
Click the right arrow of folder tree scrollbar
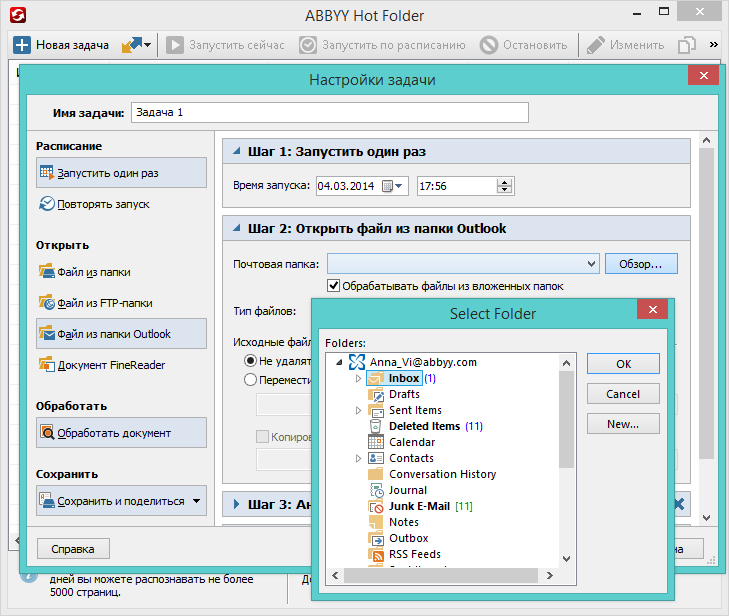point(550,576)
